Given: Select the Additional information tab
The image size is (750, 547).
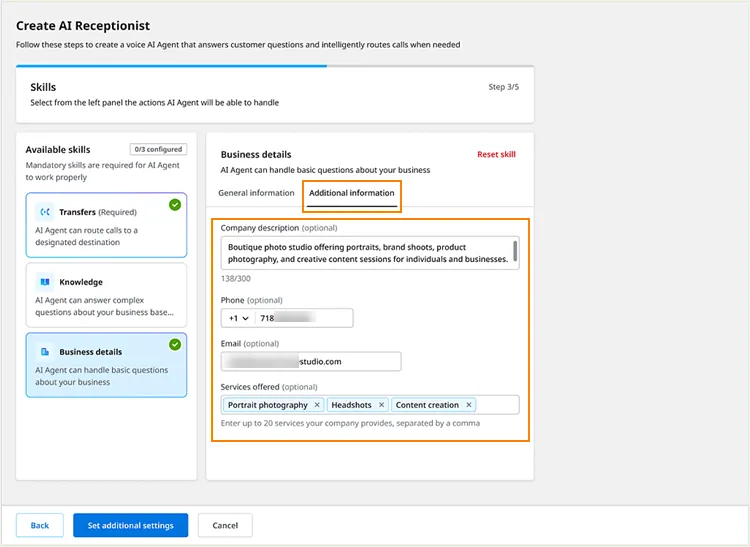Looking at the screenshot, I should 352,193.
